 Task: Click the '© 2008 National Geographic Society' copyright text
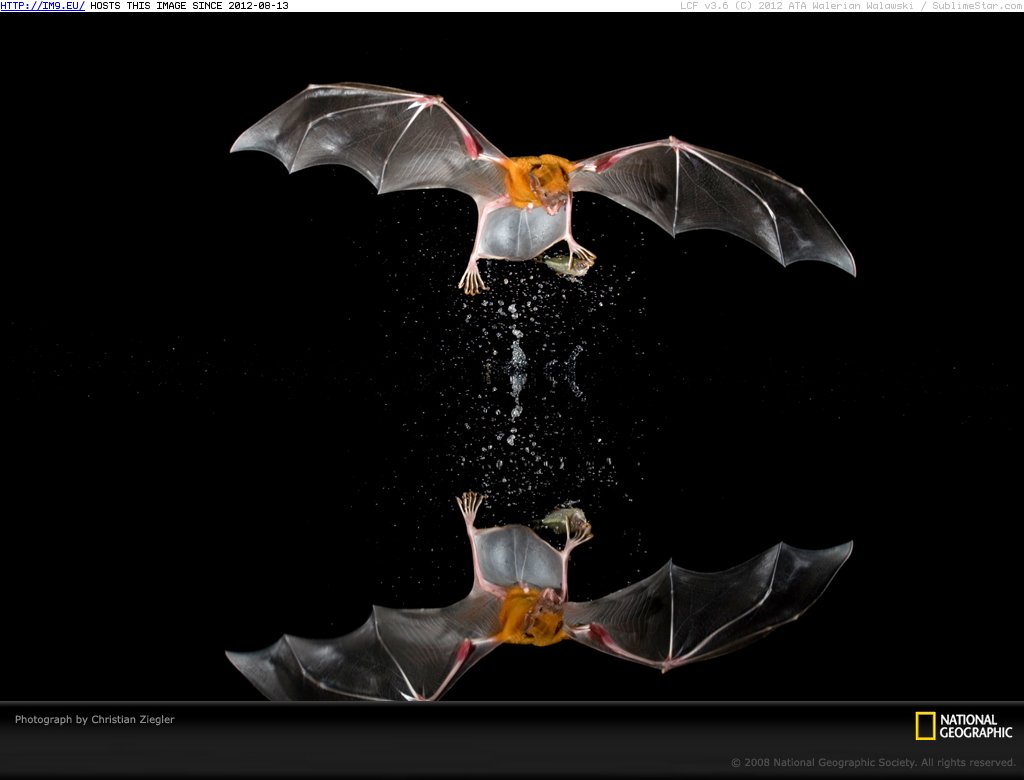[x=873, y=762]
